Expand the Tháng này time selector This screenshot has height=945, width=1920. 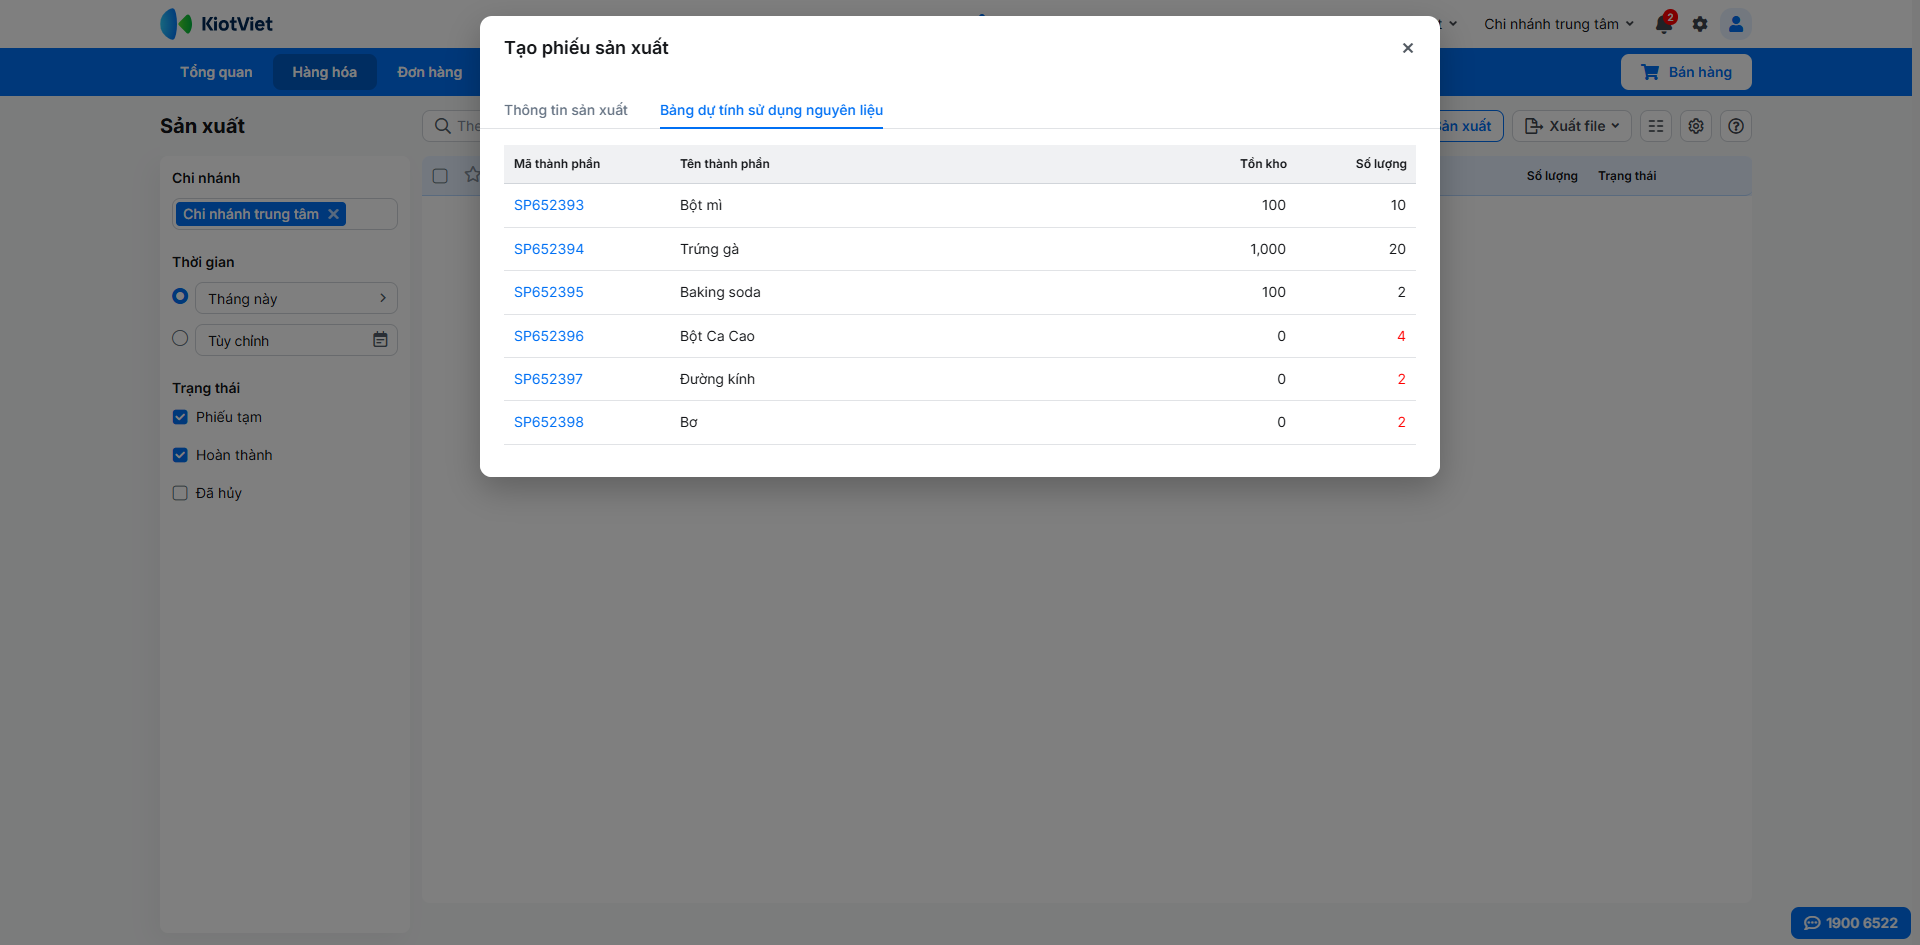[x=296, y=298]
